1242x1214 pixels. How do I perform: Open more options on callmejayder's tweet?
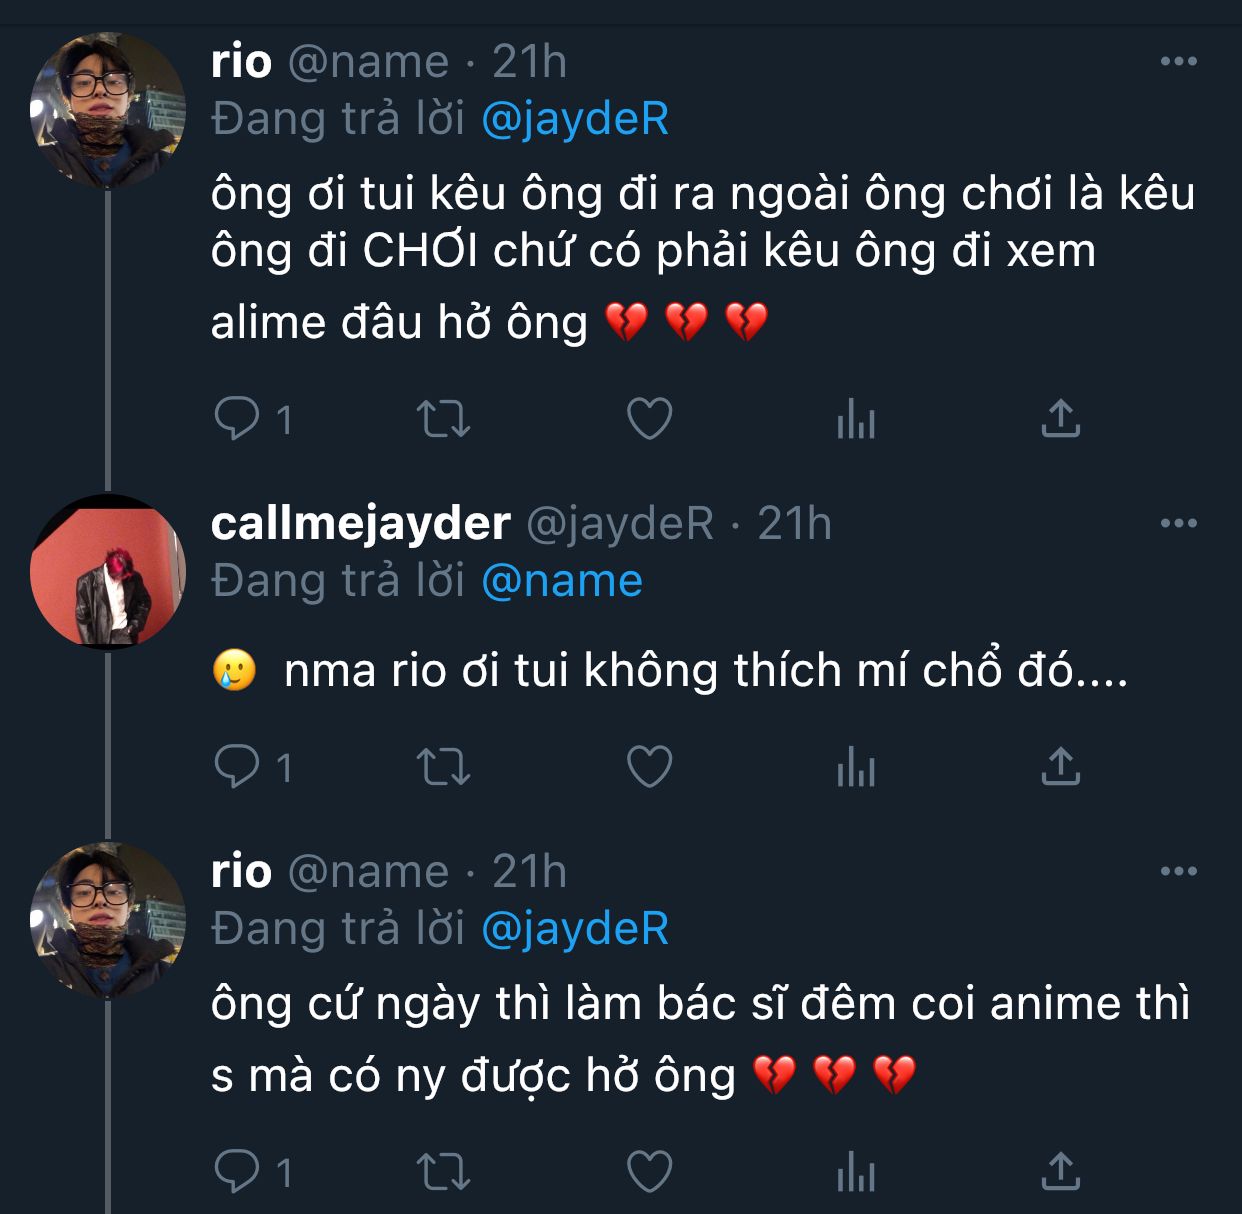pos(1178,523)
